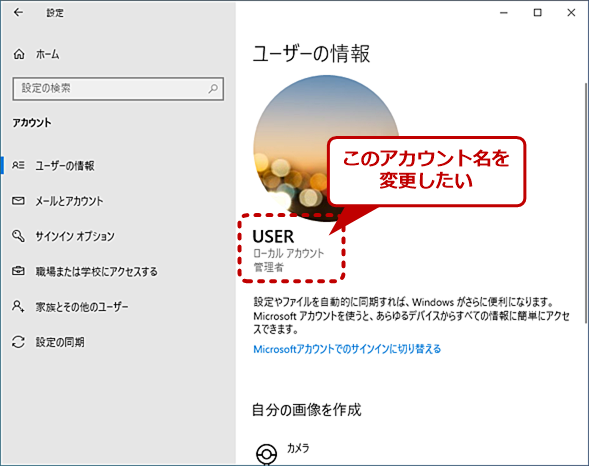
Task: Maximize the Settings window
Action: pyautogui.click(x=538, y=12)
